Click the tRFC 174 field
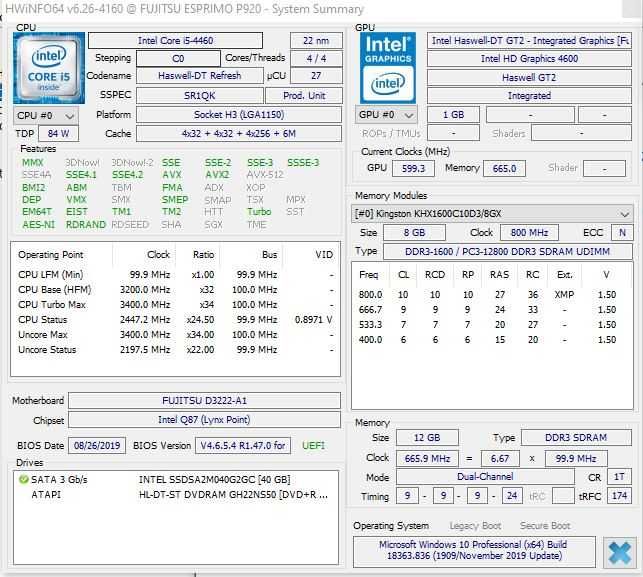 click(x=619, y=496)
